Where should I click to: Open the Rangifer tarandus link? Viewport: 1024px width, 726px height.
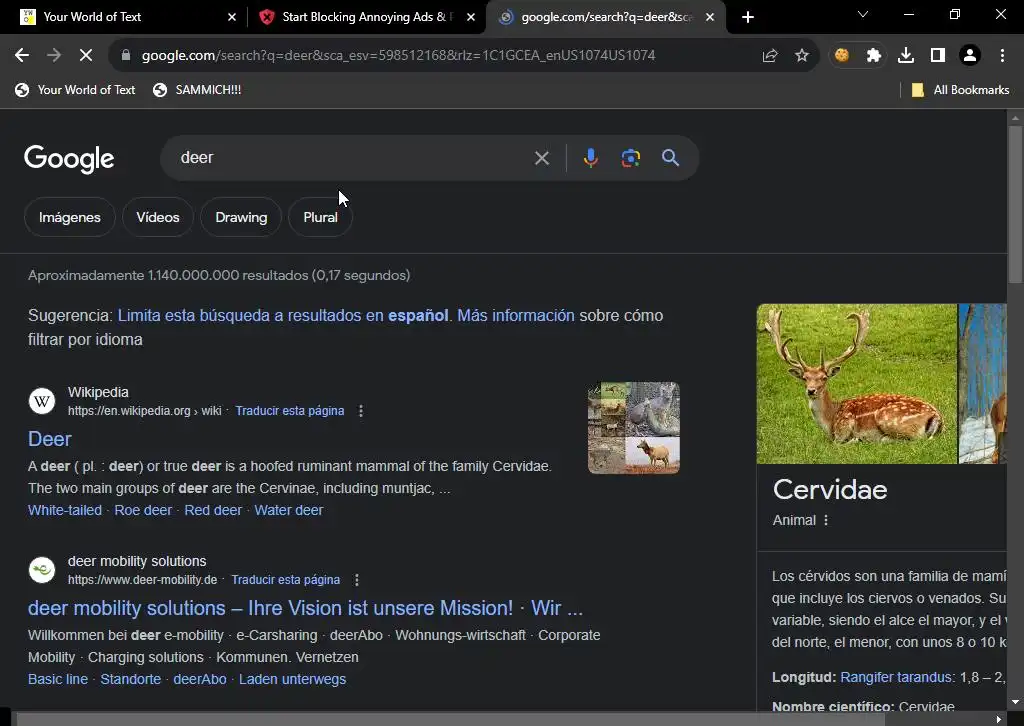coord(896,677)
